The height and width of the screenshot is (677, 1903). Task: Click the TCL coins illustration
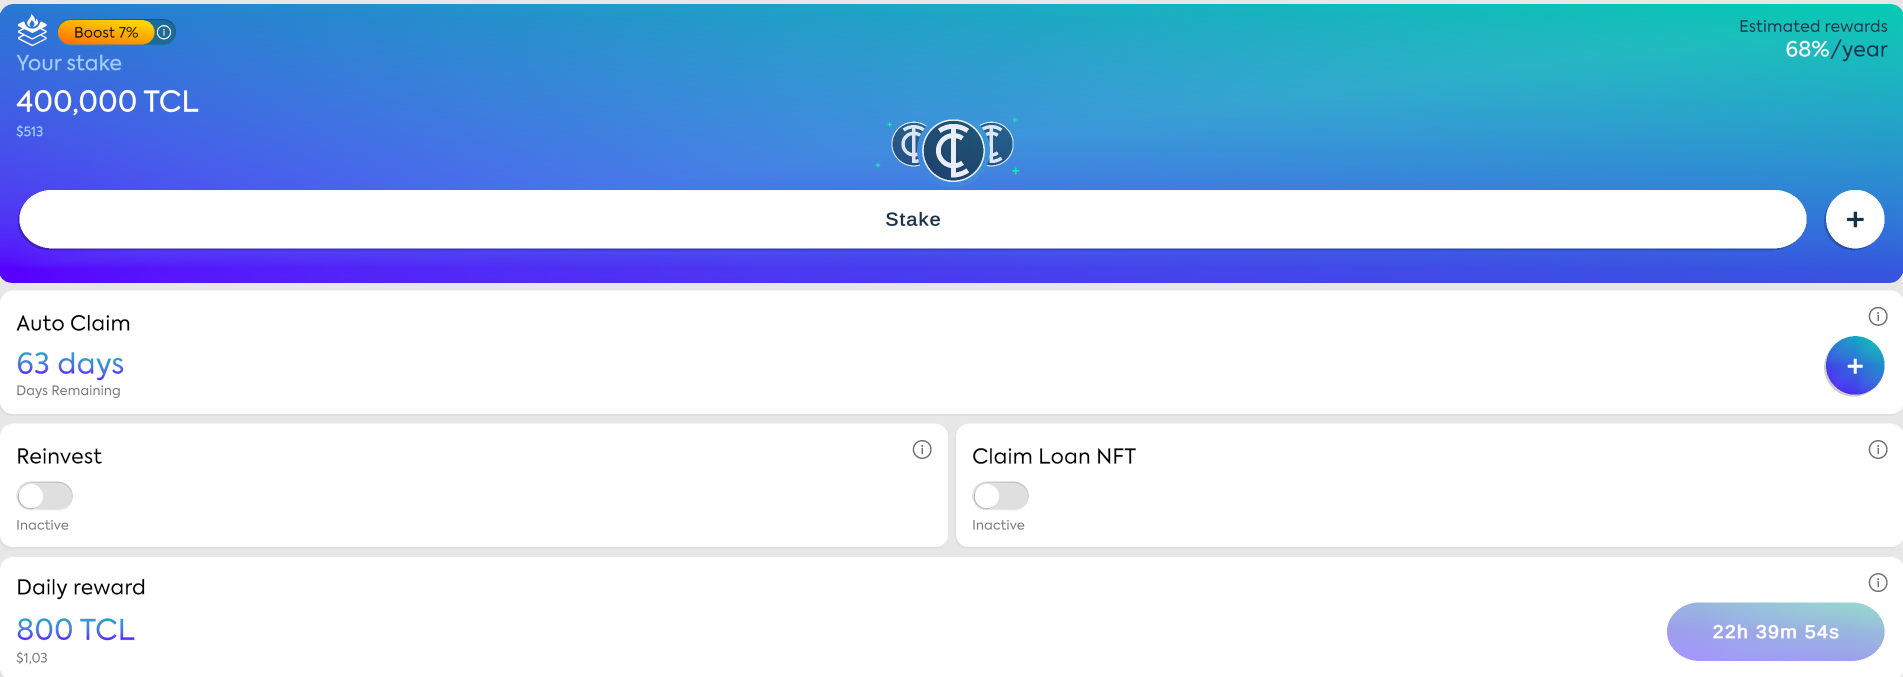pyautogui.click(x=951, y=149)
